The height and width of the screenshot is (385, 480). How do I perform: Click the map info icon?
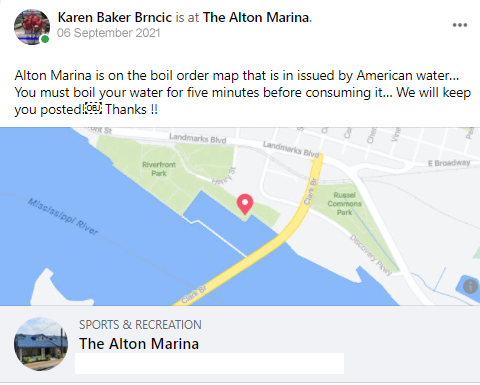470,286
